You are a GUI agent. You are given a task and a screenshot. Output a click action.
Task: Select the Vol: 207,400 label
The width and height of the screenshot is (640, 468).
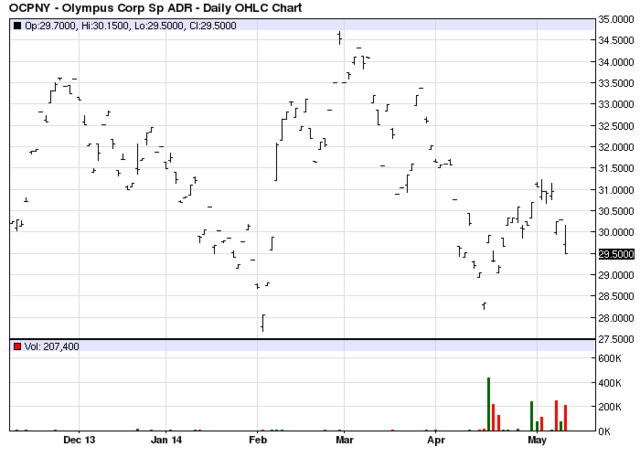[x=52, y=346]
